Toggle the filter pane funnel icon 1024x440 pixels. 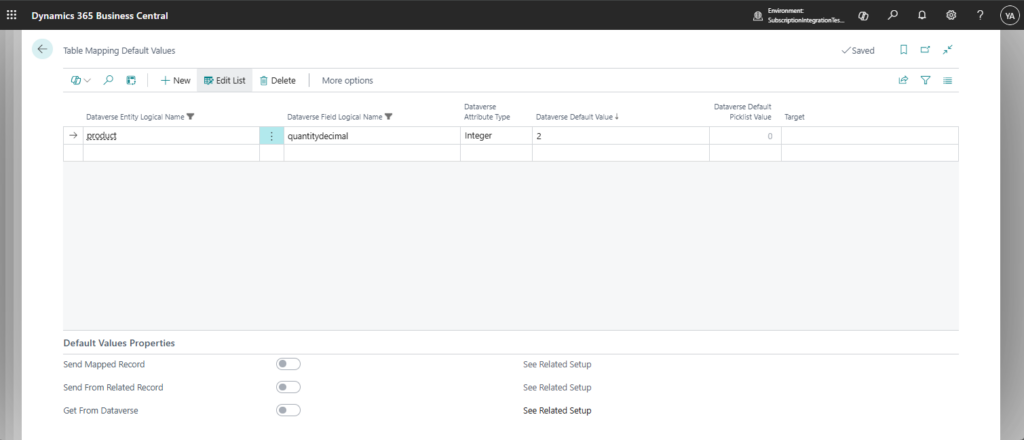[x=925, y=80]
